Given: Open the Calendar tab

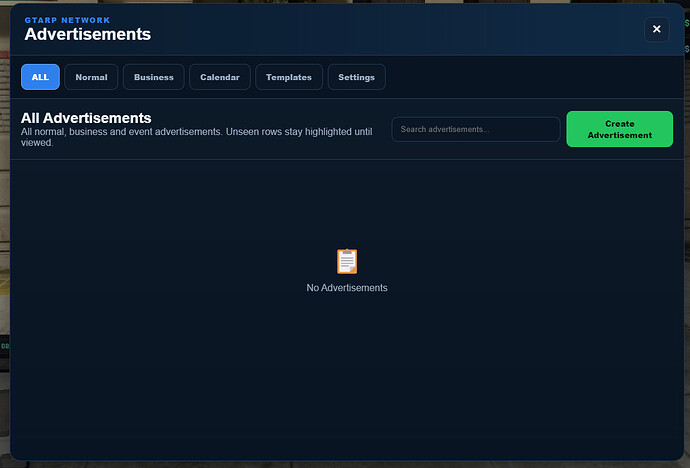Looking at the screenshot, I should tap(220, 77).
